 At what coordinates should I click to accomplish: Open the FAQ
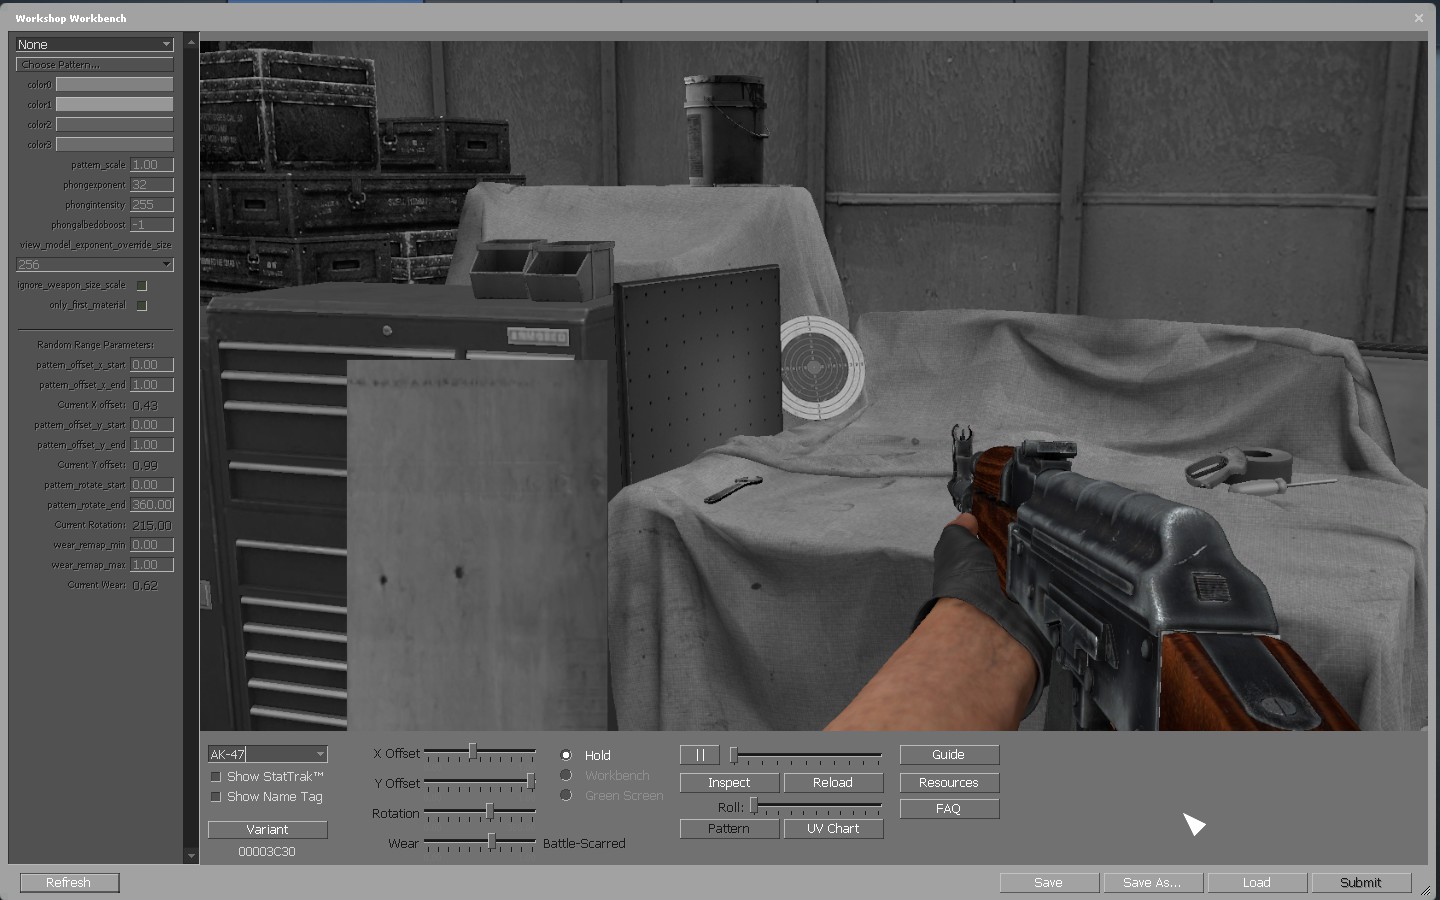949,809
